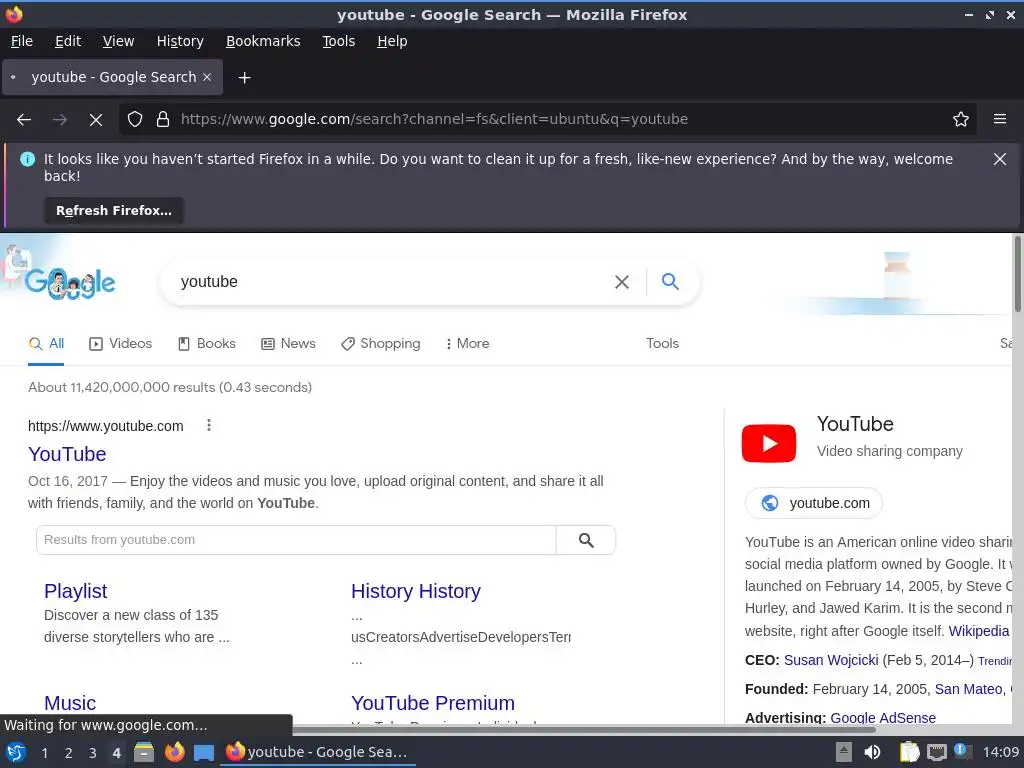Switch to workspace 1
1024x768 pixels.
(44, 753)
